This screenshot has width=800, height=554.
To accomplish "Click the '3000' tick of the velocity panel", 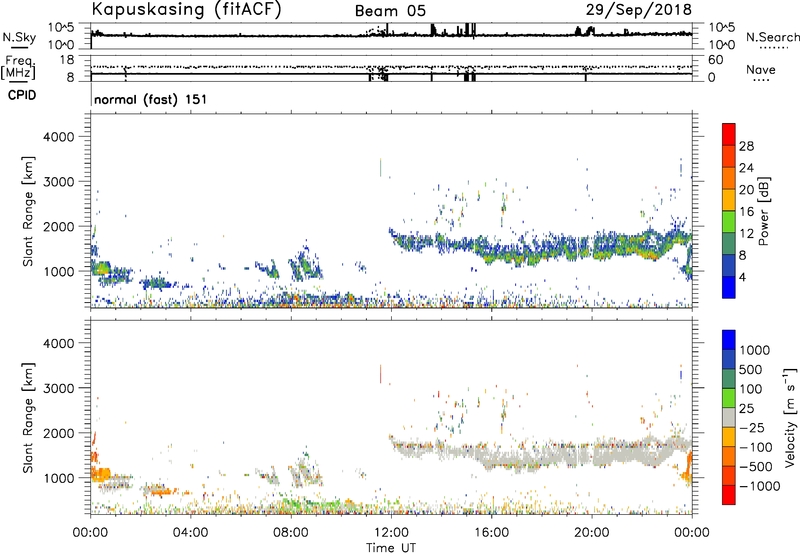I will 59,388.
